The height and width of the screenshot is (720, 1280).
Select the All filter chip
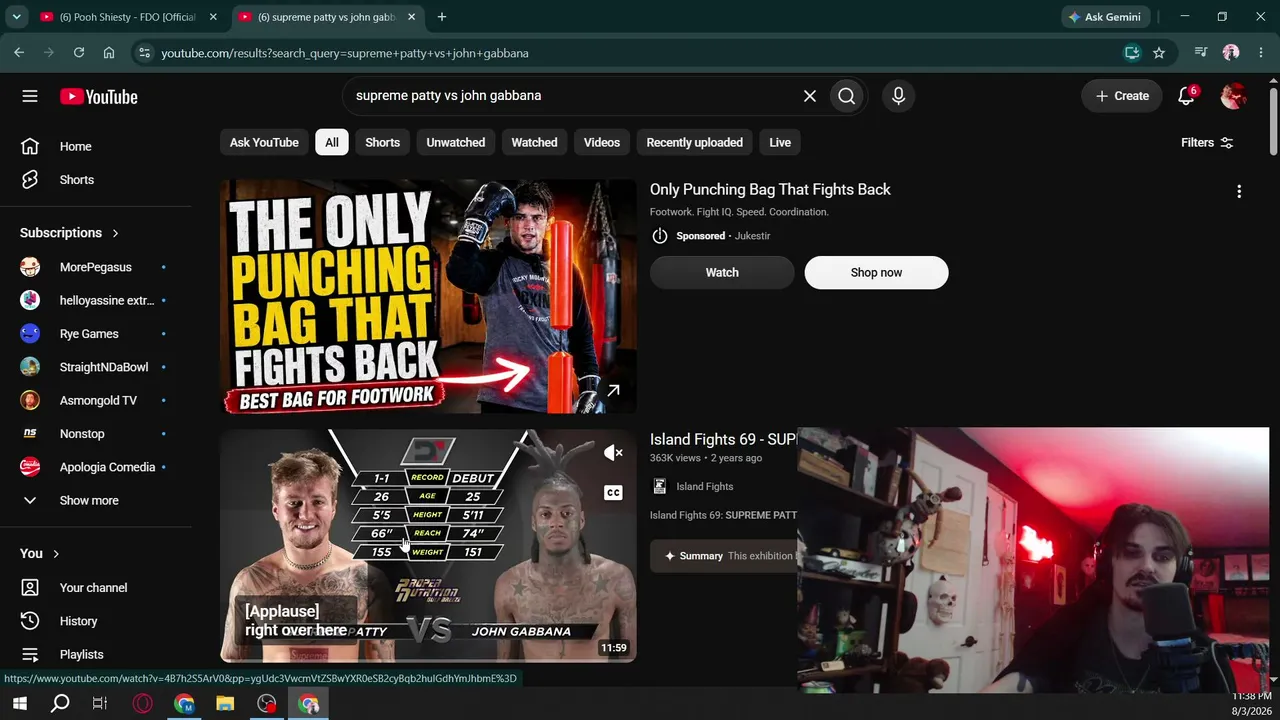click(332, 142)
